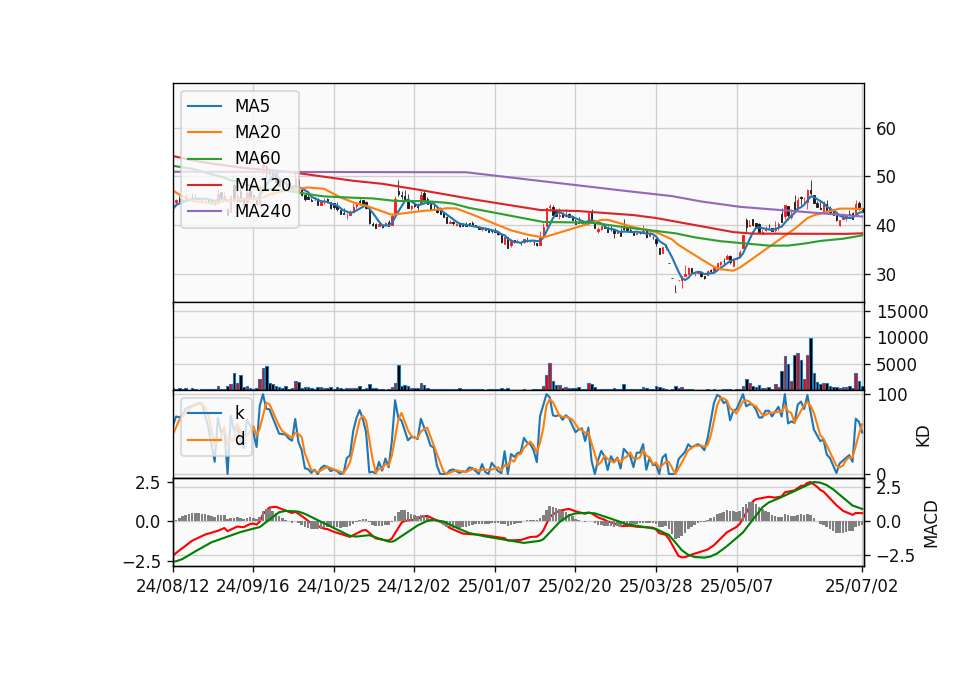Image resolution: width=960 pixels, height=690 pixels.
Task: Click the 25/01/07 date label
Action: point(495,586)
